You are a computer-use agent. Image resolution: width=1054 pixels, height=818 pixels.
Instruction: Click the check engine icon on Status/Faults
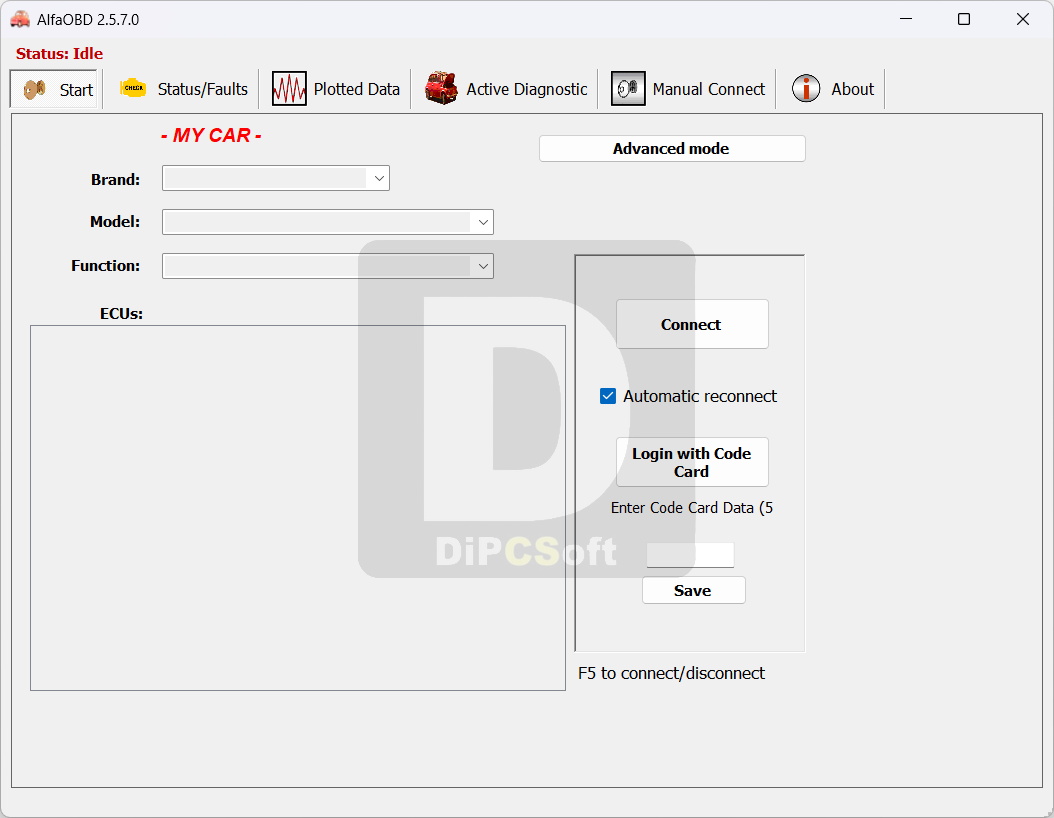pyautogui.click(x=133, y=88)
